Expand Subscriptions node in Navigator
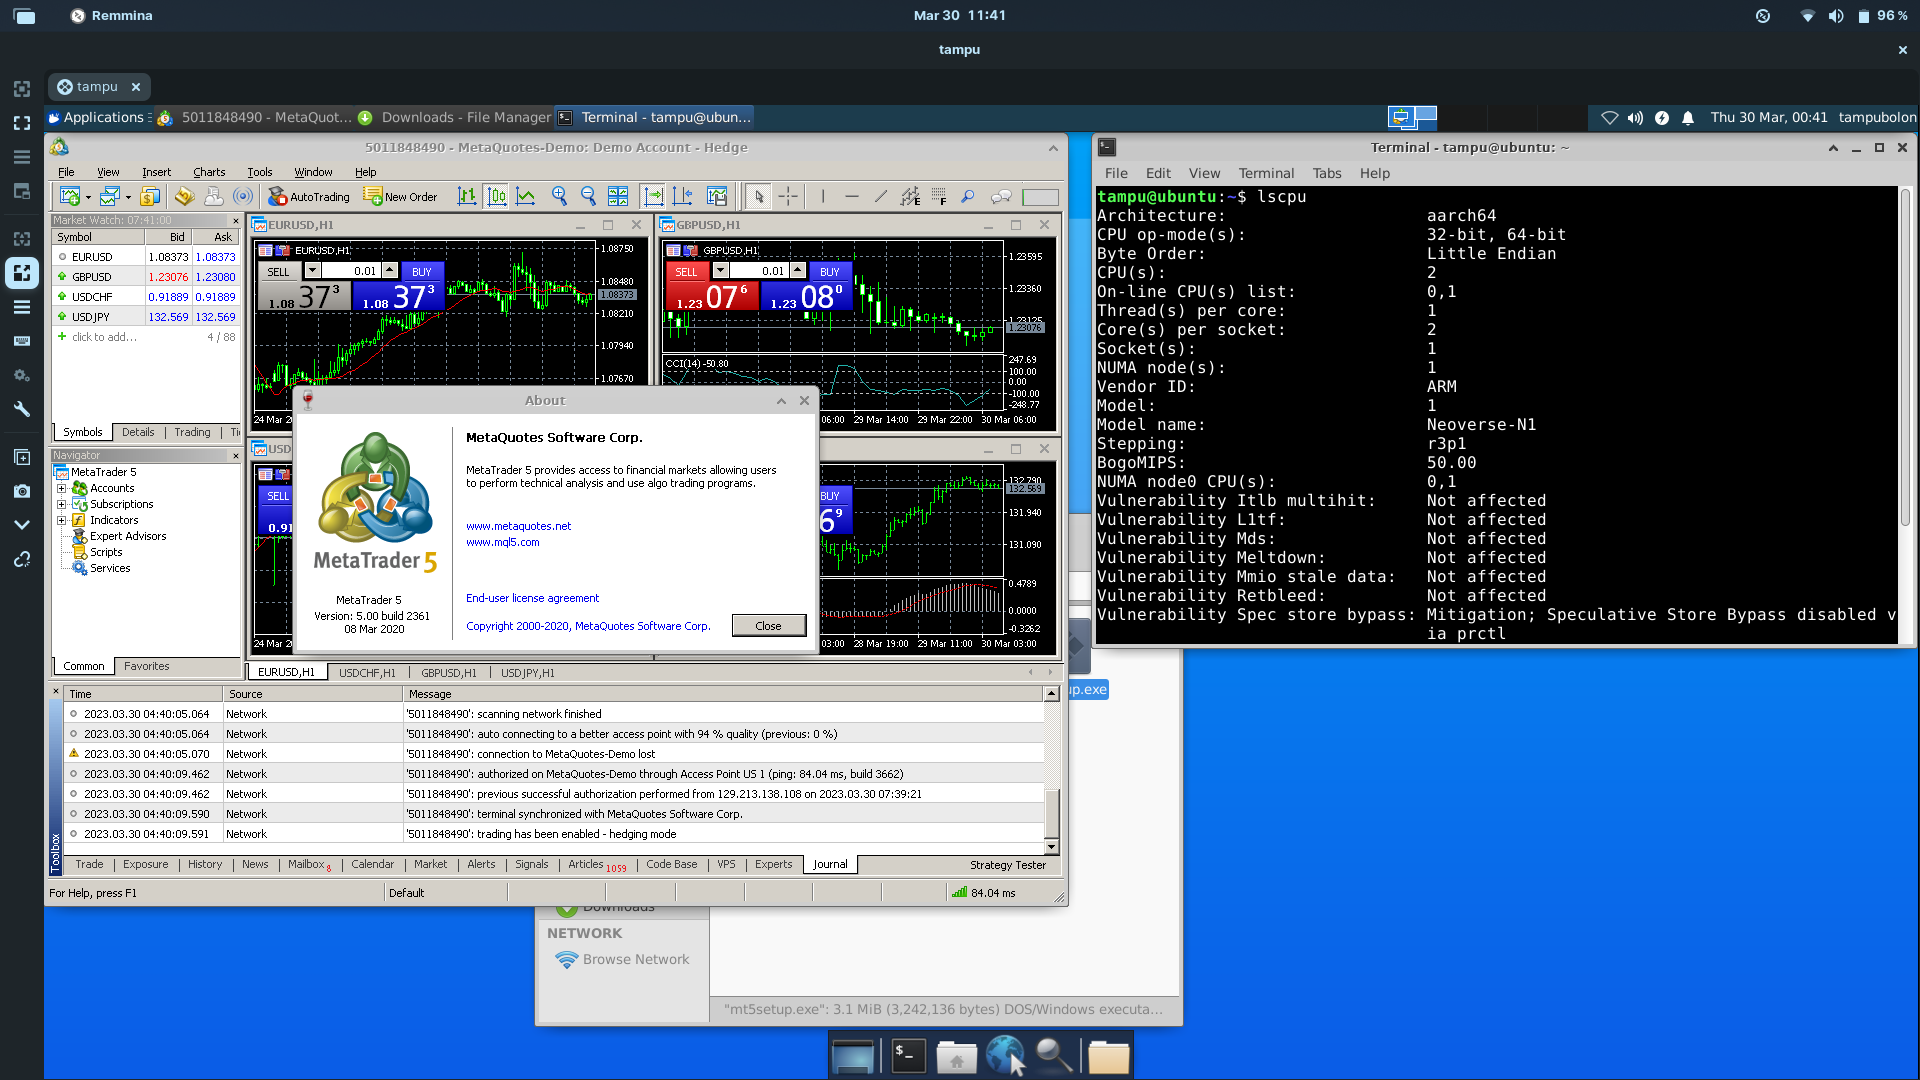1920x1080 pixels. click(x=61, y=504)
